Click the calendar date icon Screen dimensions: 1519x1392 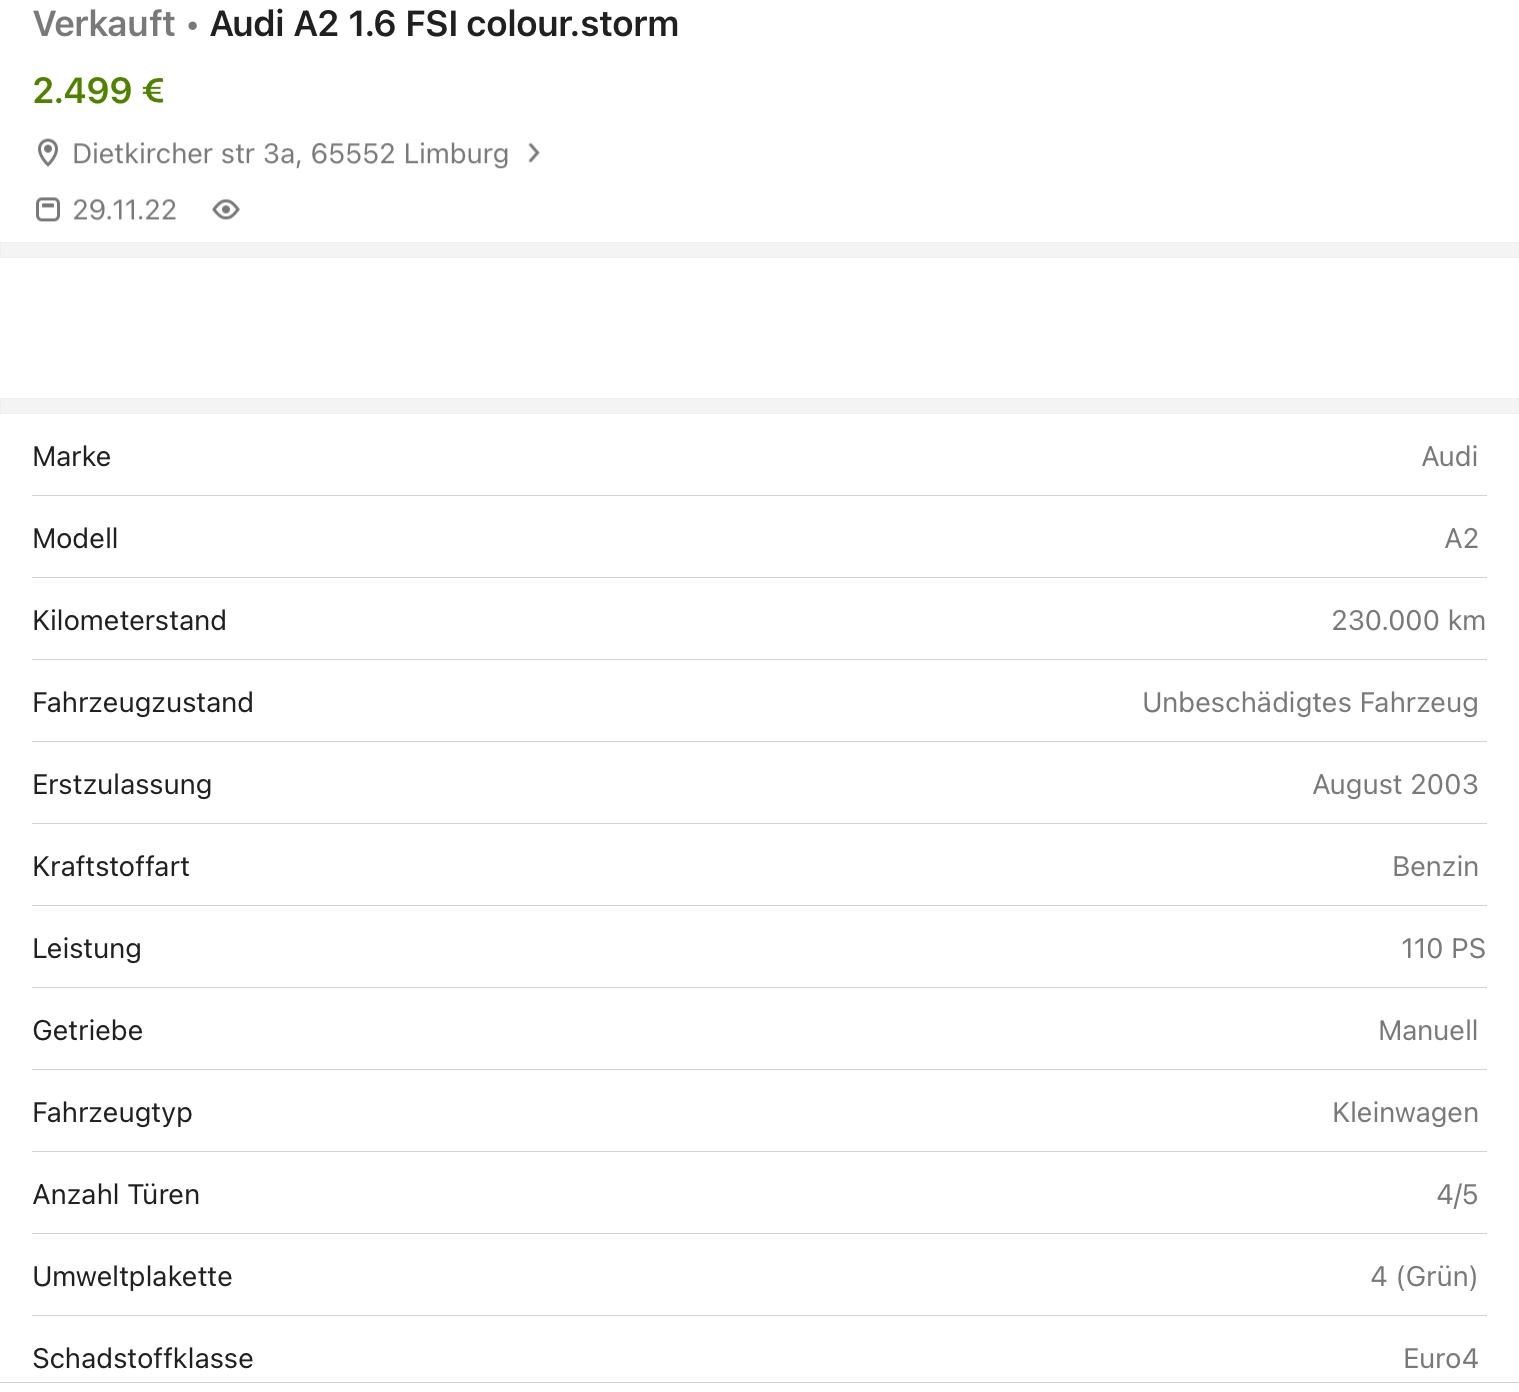pyautogui.click(x=47, y=209)
